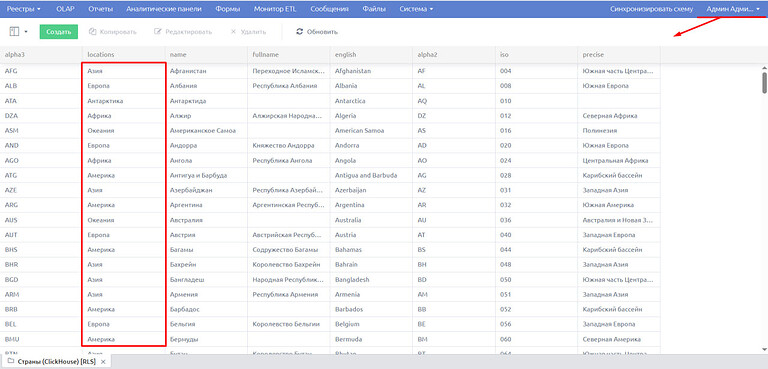
Task: Click Синхронизировать схему link
Action: tap(651, 9)
